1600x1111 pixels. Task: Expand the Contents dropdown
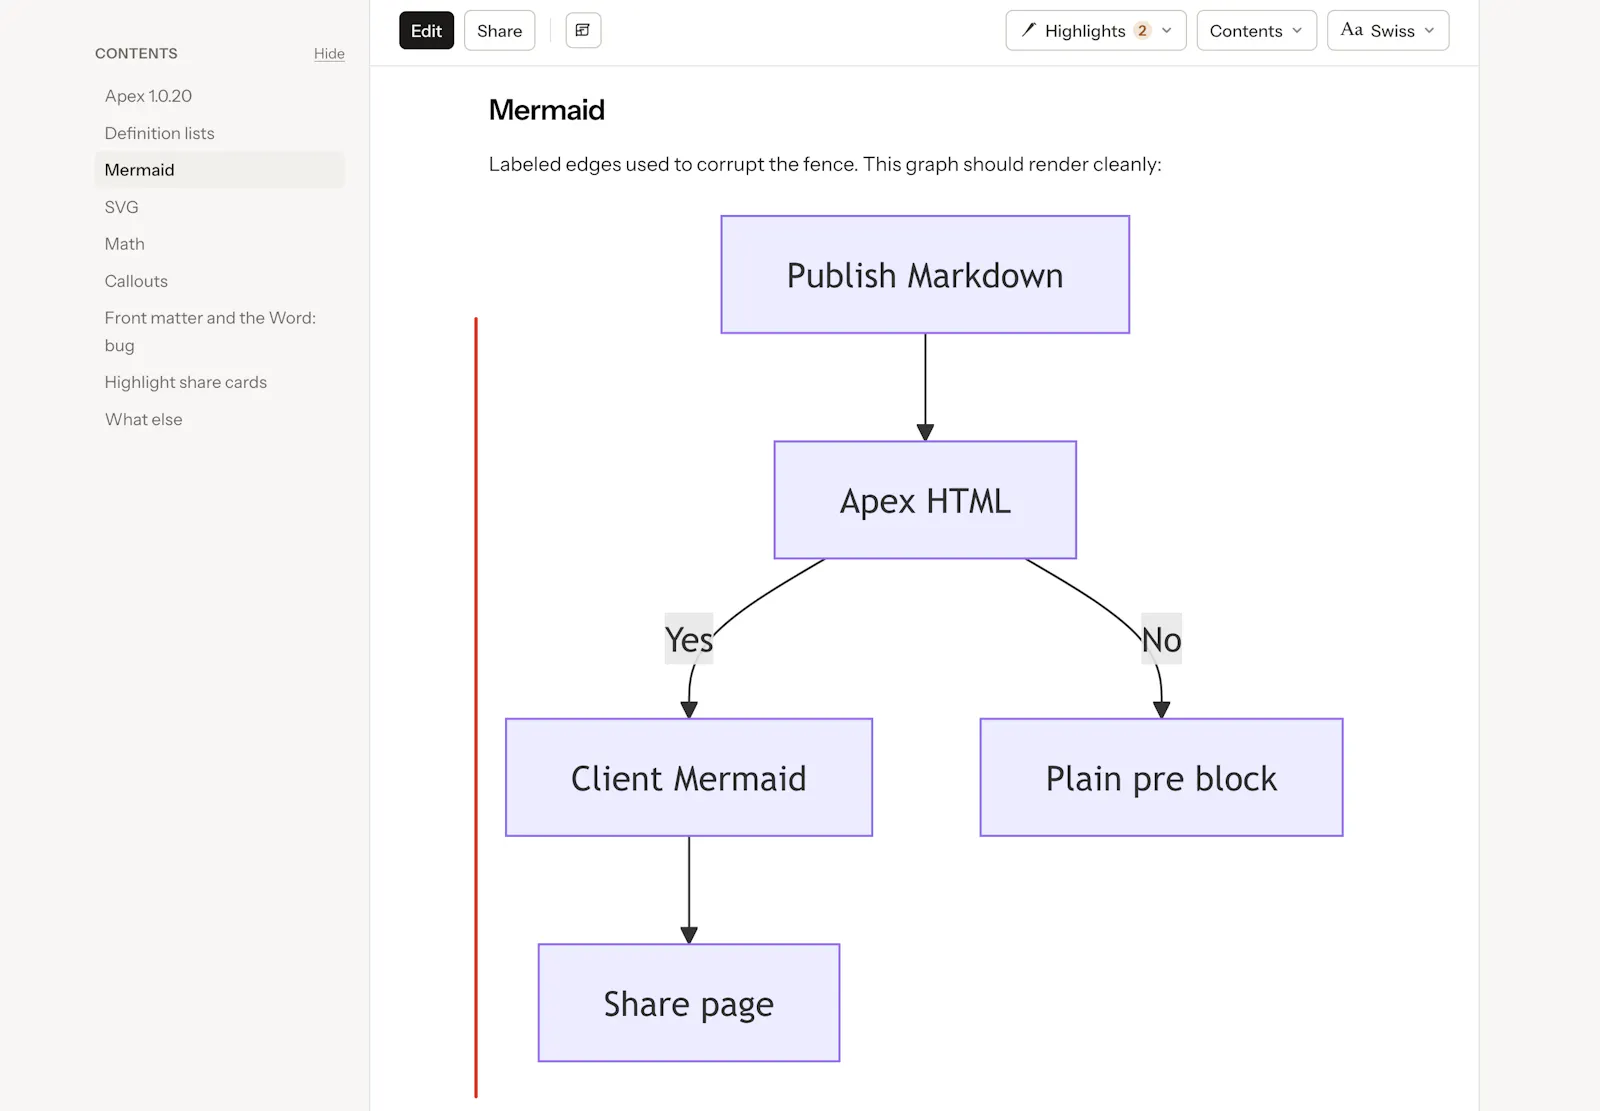[x=1256, y=31]
